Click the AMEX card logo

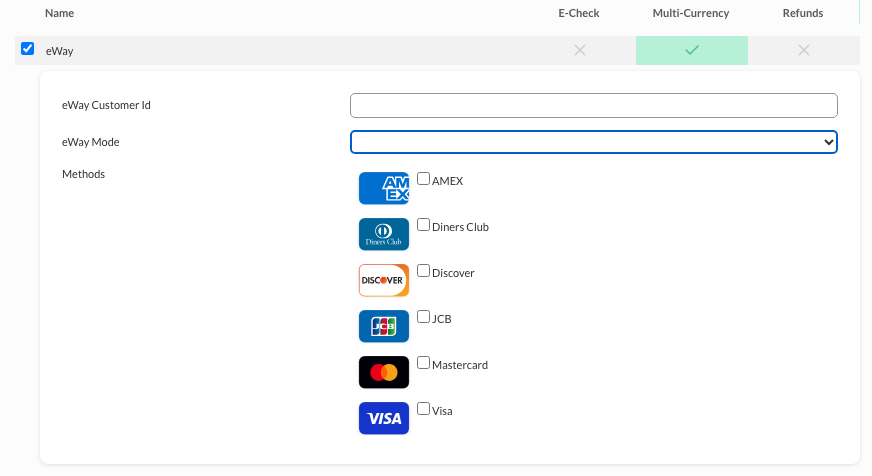pos(384,188)
